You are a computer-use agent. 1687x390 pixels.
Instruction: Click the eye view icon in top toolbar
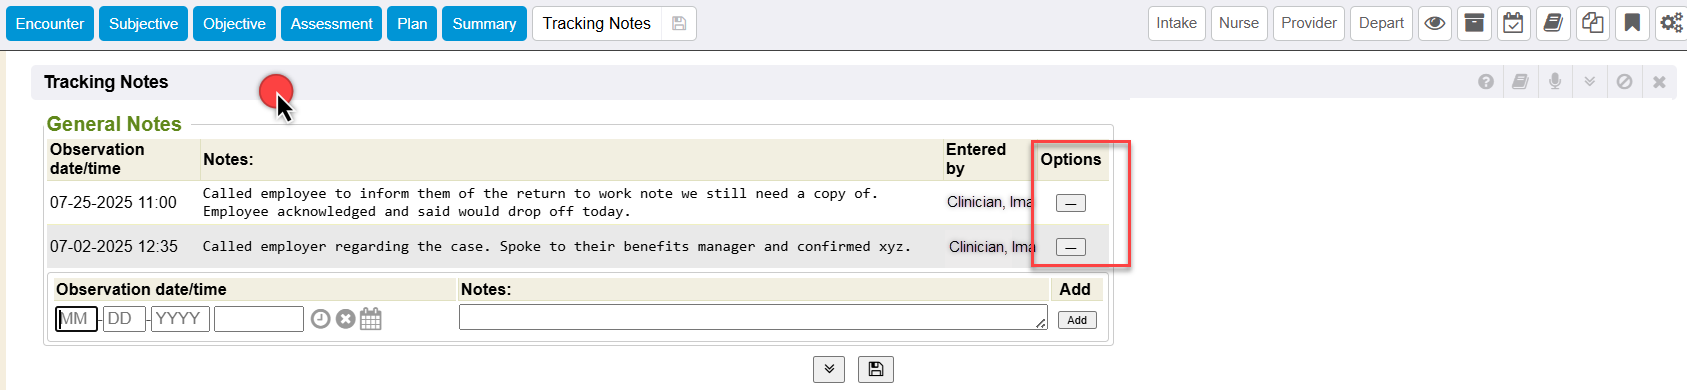click(1435, 23)
